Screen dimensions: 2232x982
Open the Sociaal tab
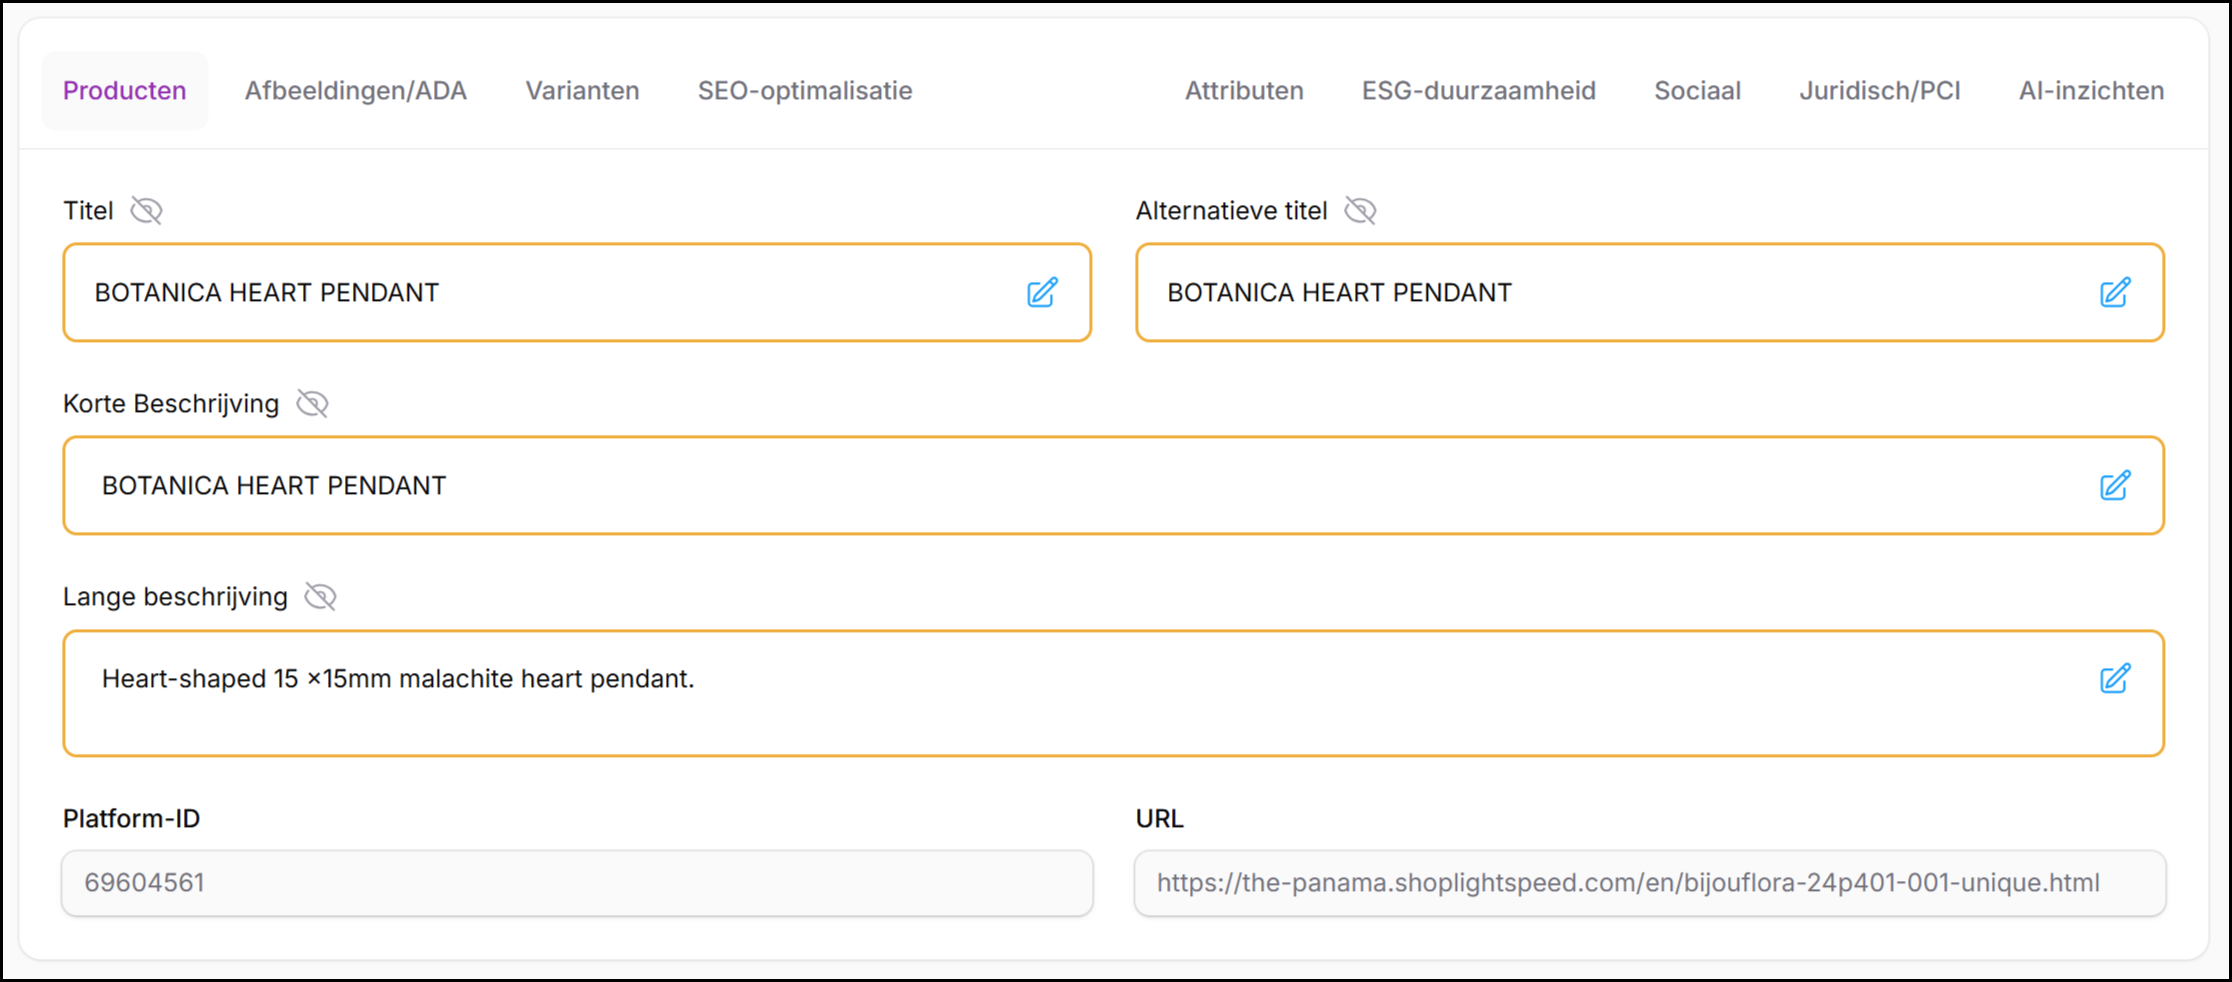[1697, 91]
